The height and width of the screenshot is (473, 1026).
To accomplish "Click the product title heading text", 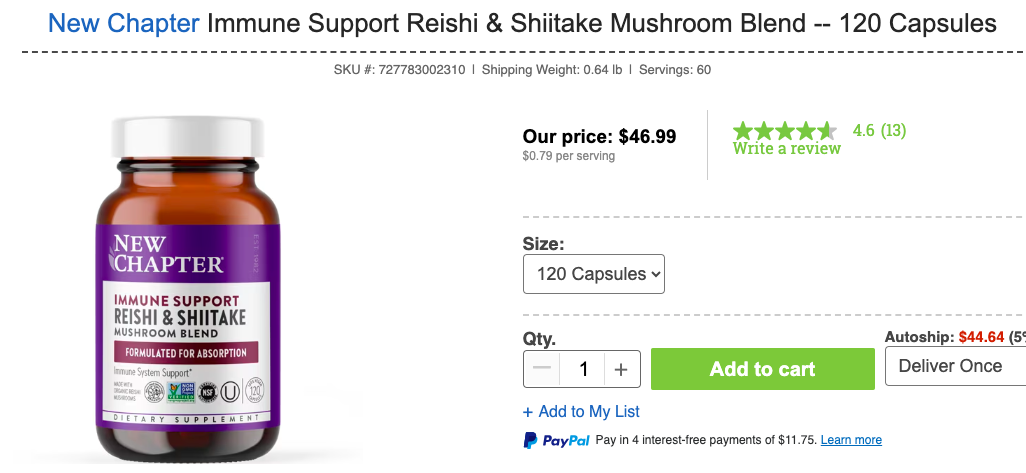I will tap(601, 23).
